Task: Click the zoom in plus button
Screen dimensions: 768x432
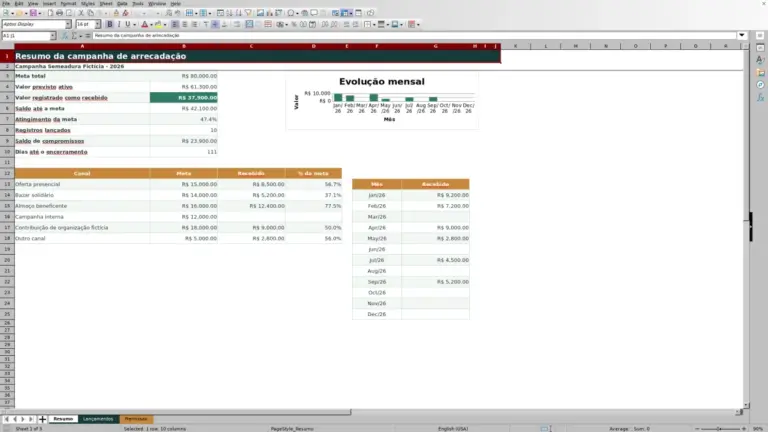Action: point(744,429)
